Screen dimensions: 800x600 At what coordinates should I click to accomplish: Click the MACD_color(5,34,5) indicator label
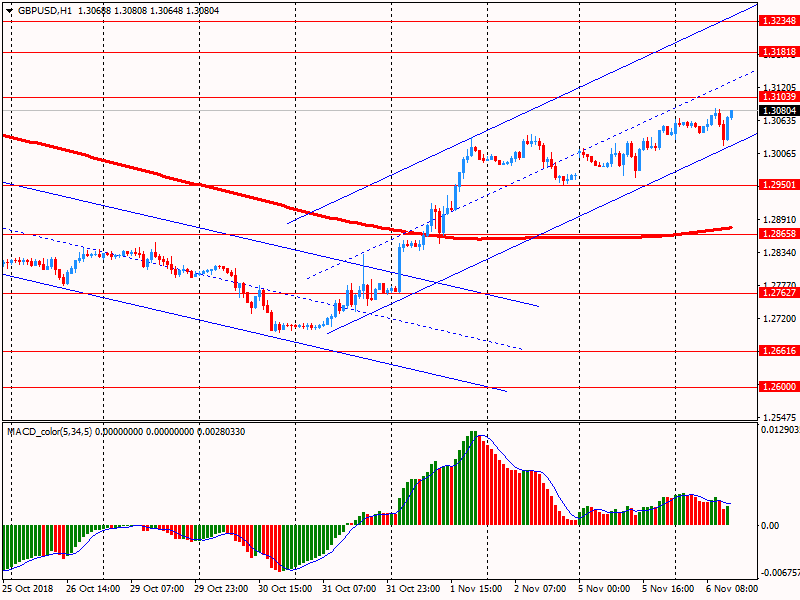(49, 432)
